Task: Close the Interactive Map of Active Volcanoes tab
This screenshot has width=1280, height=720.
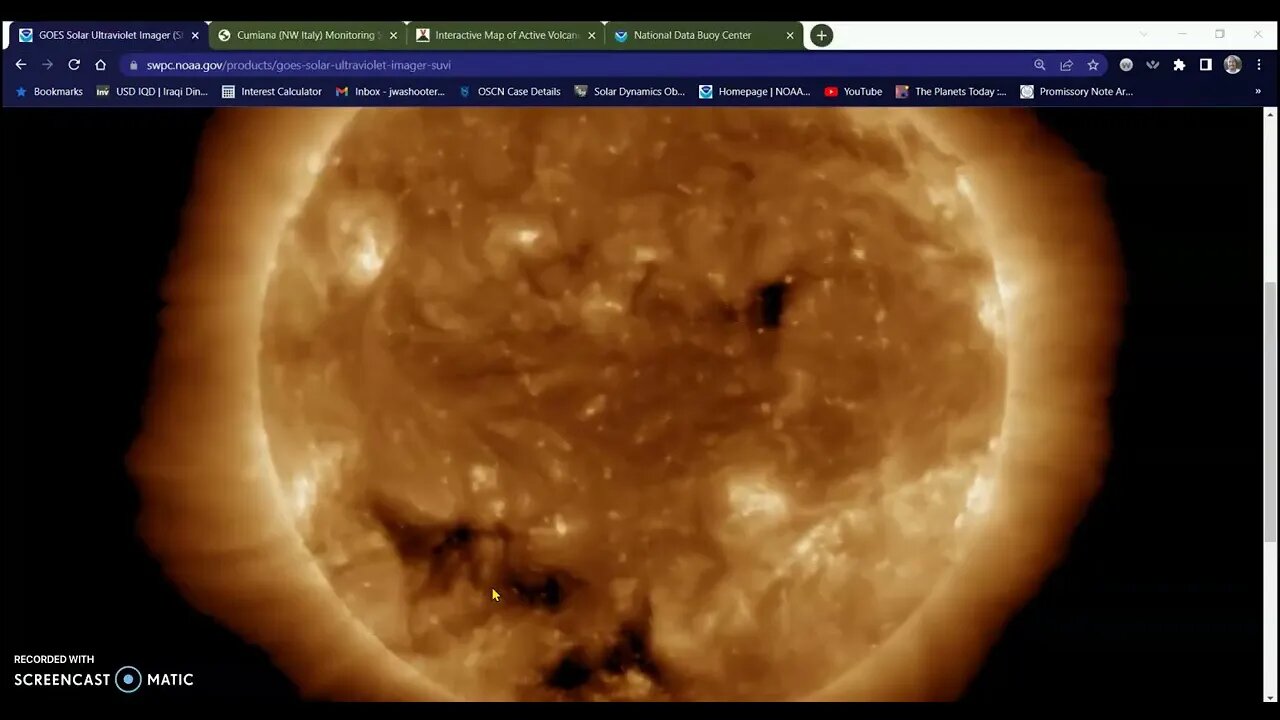Action: (x=592, y=35)
